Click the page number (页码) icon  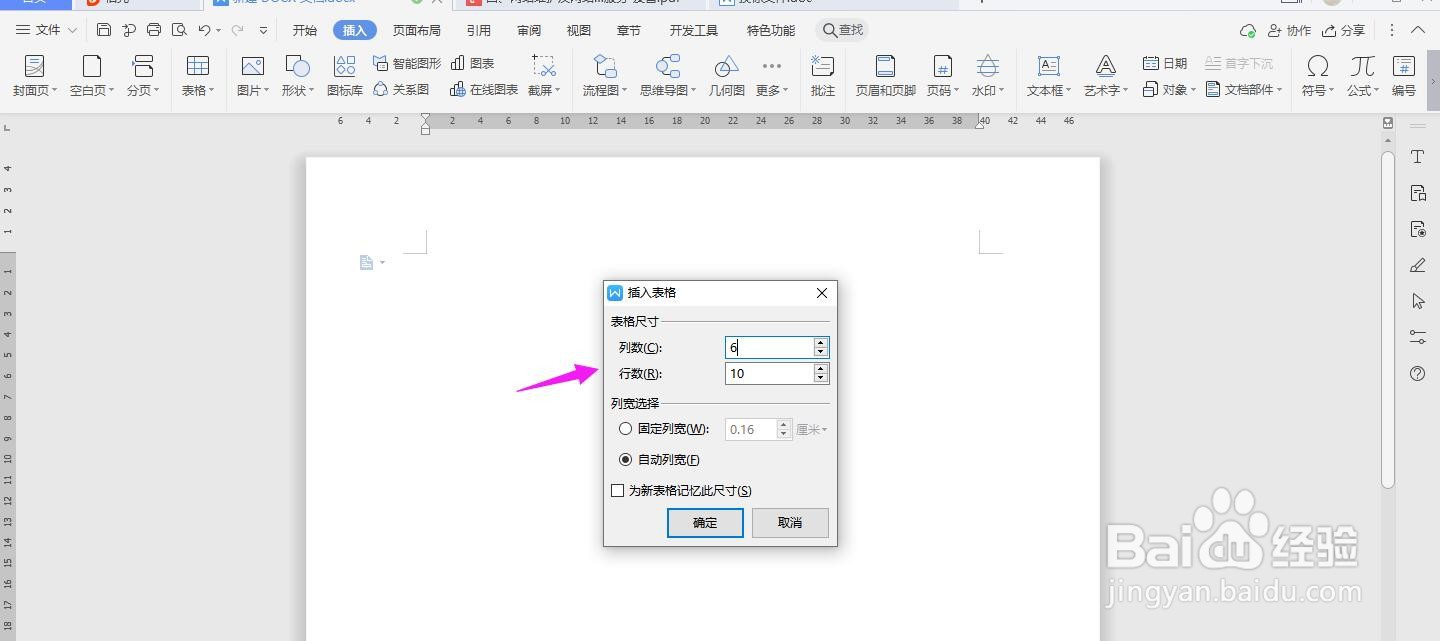click(x=942, y=66)
